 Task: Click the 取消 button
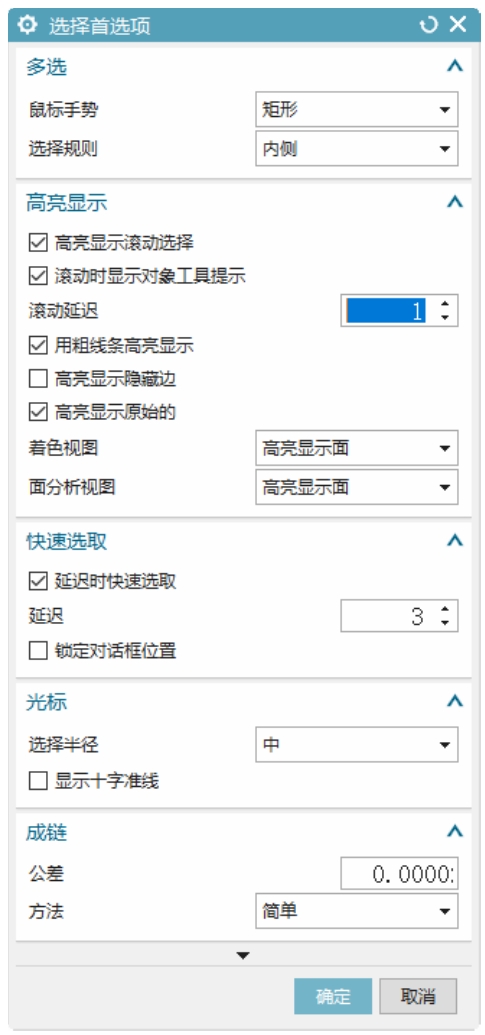[418, 996]
